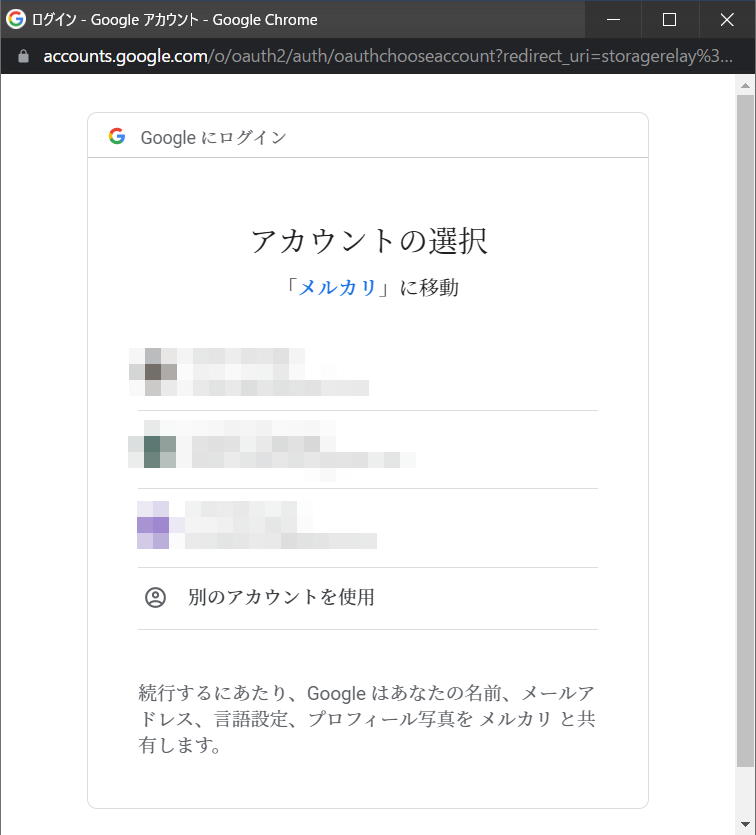The image size is (756, 835).
Task: Click the padlock site security icon
Action: (x=23, y=56)
